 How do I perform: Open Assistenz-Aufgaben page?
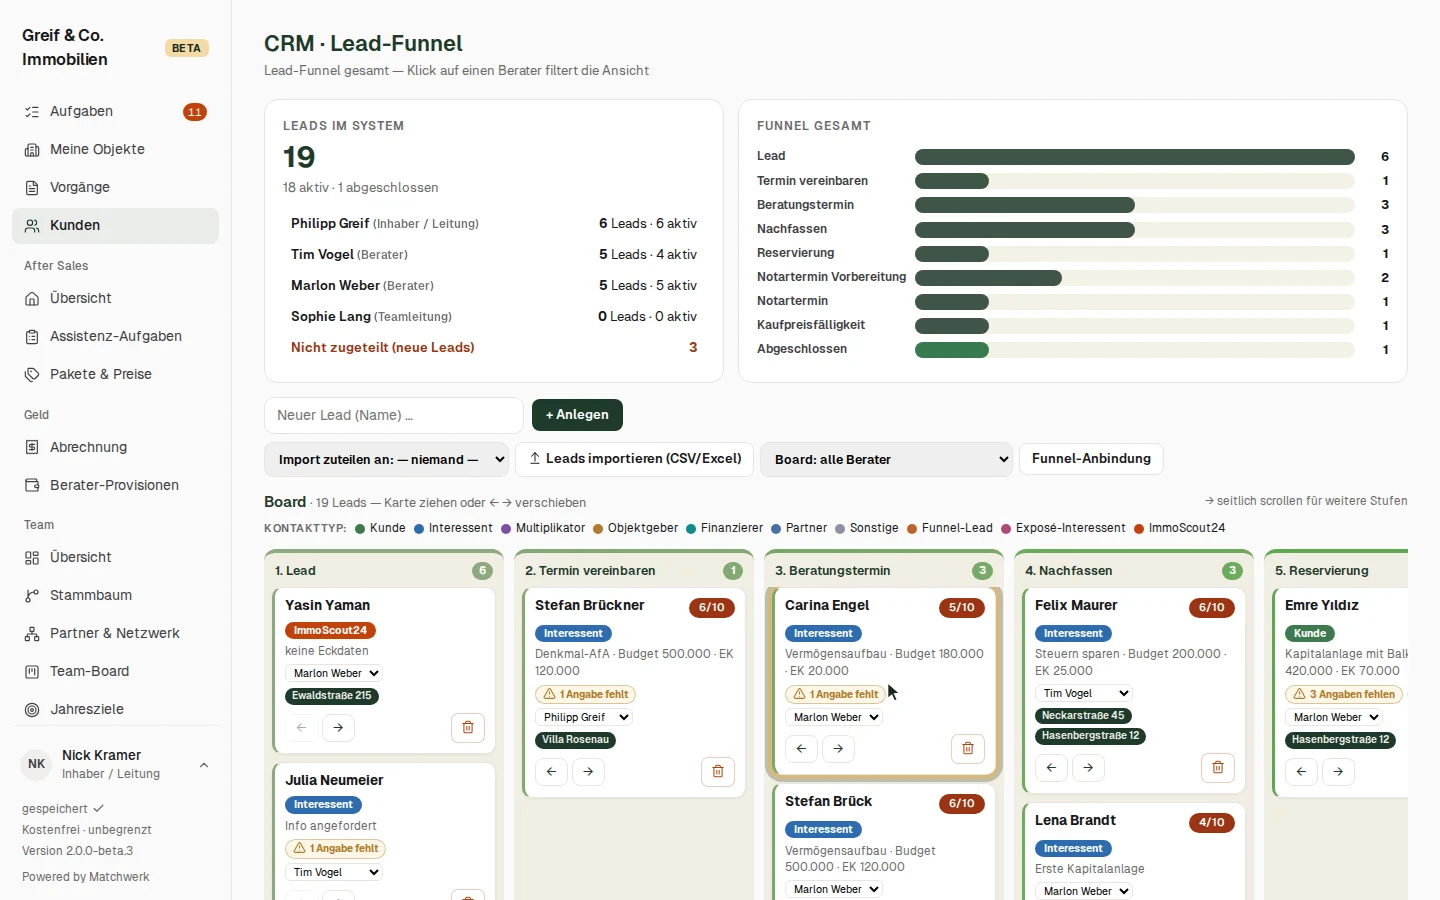pyautogui.click(x=115, y=337)
